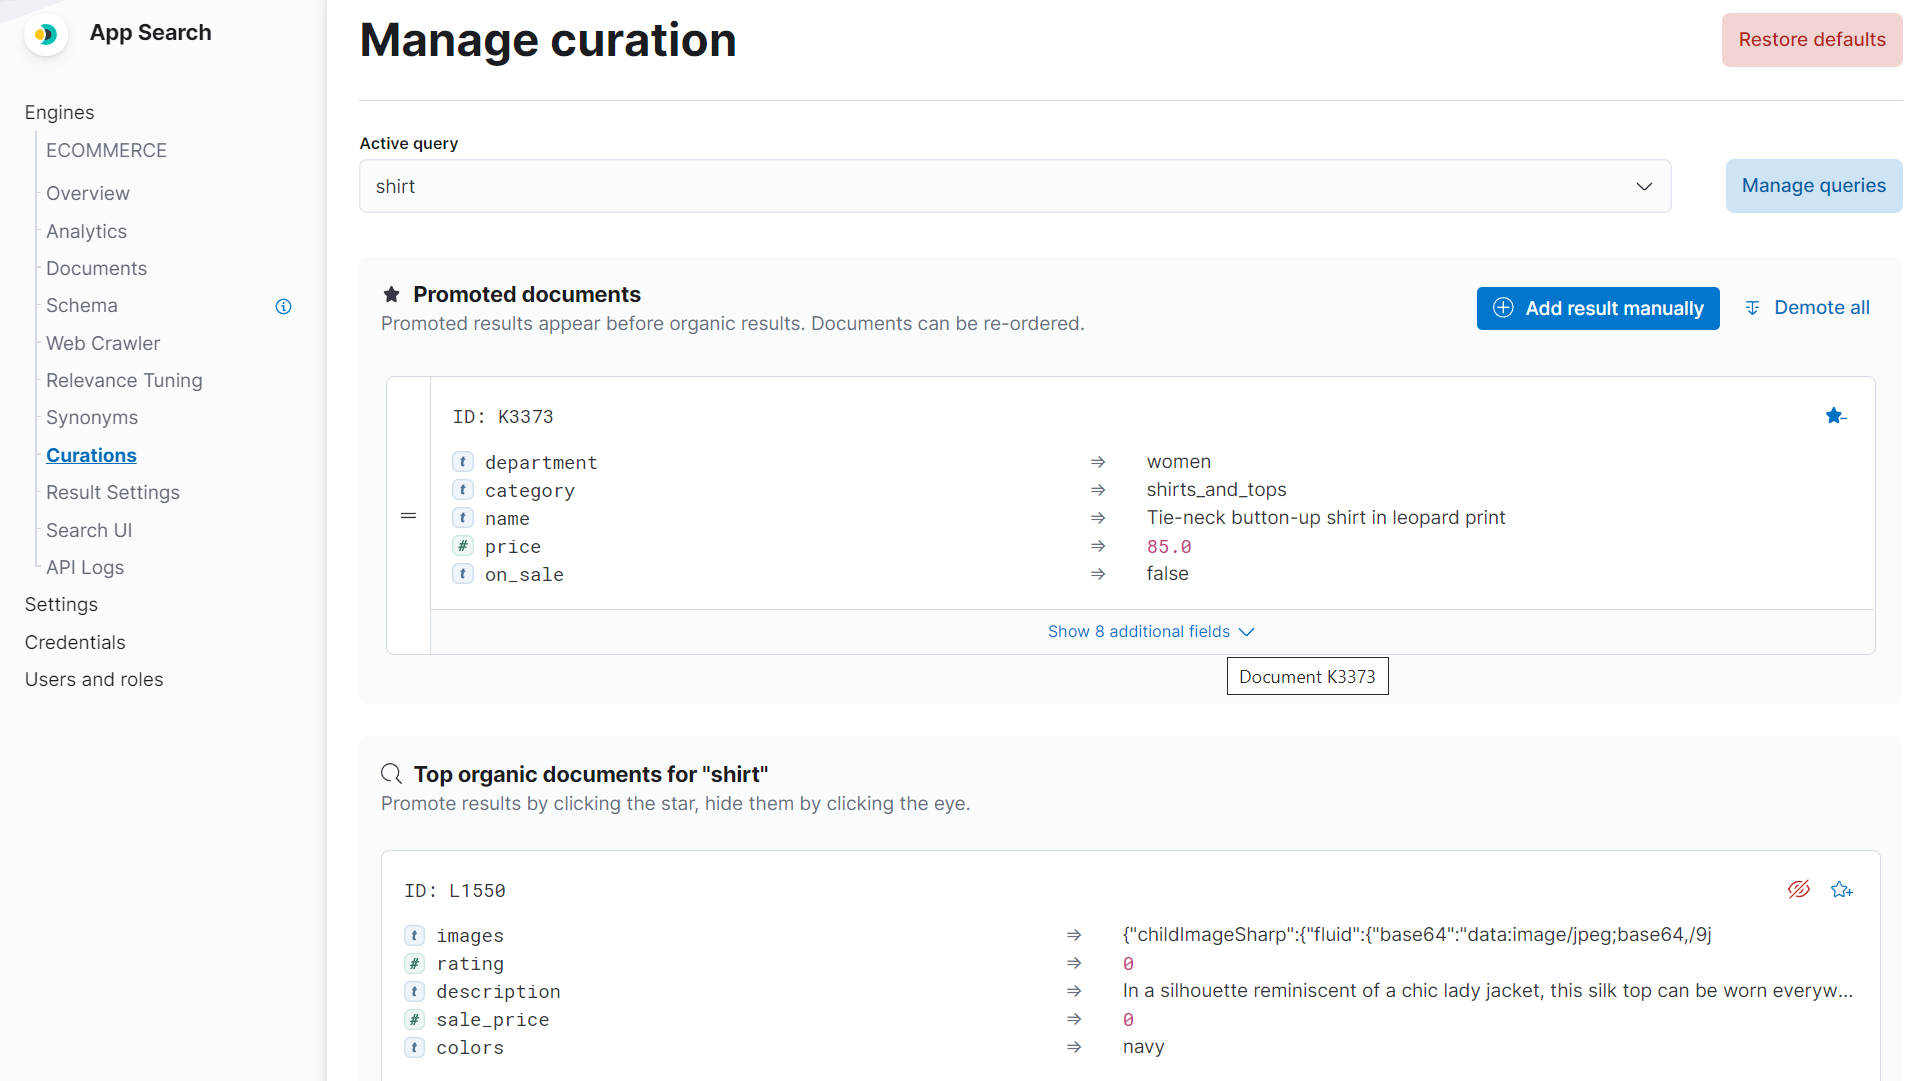Select the Document K3373 label box
The width and height of the screenshot is (1920, 1081).
1307,676
